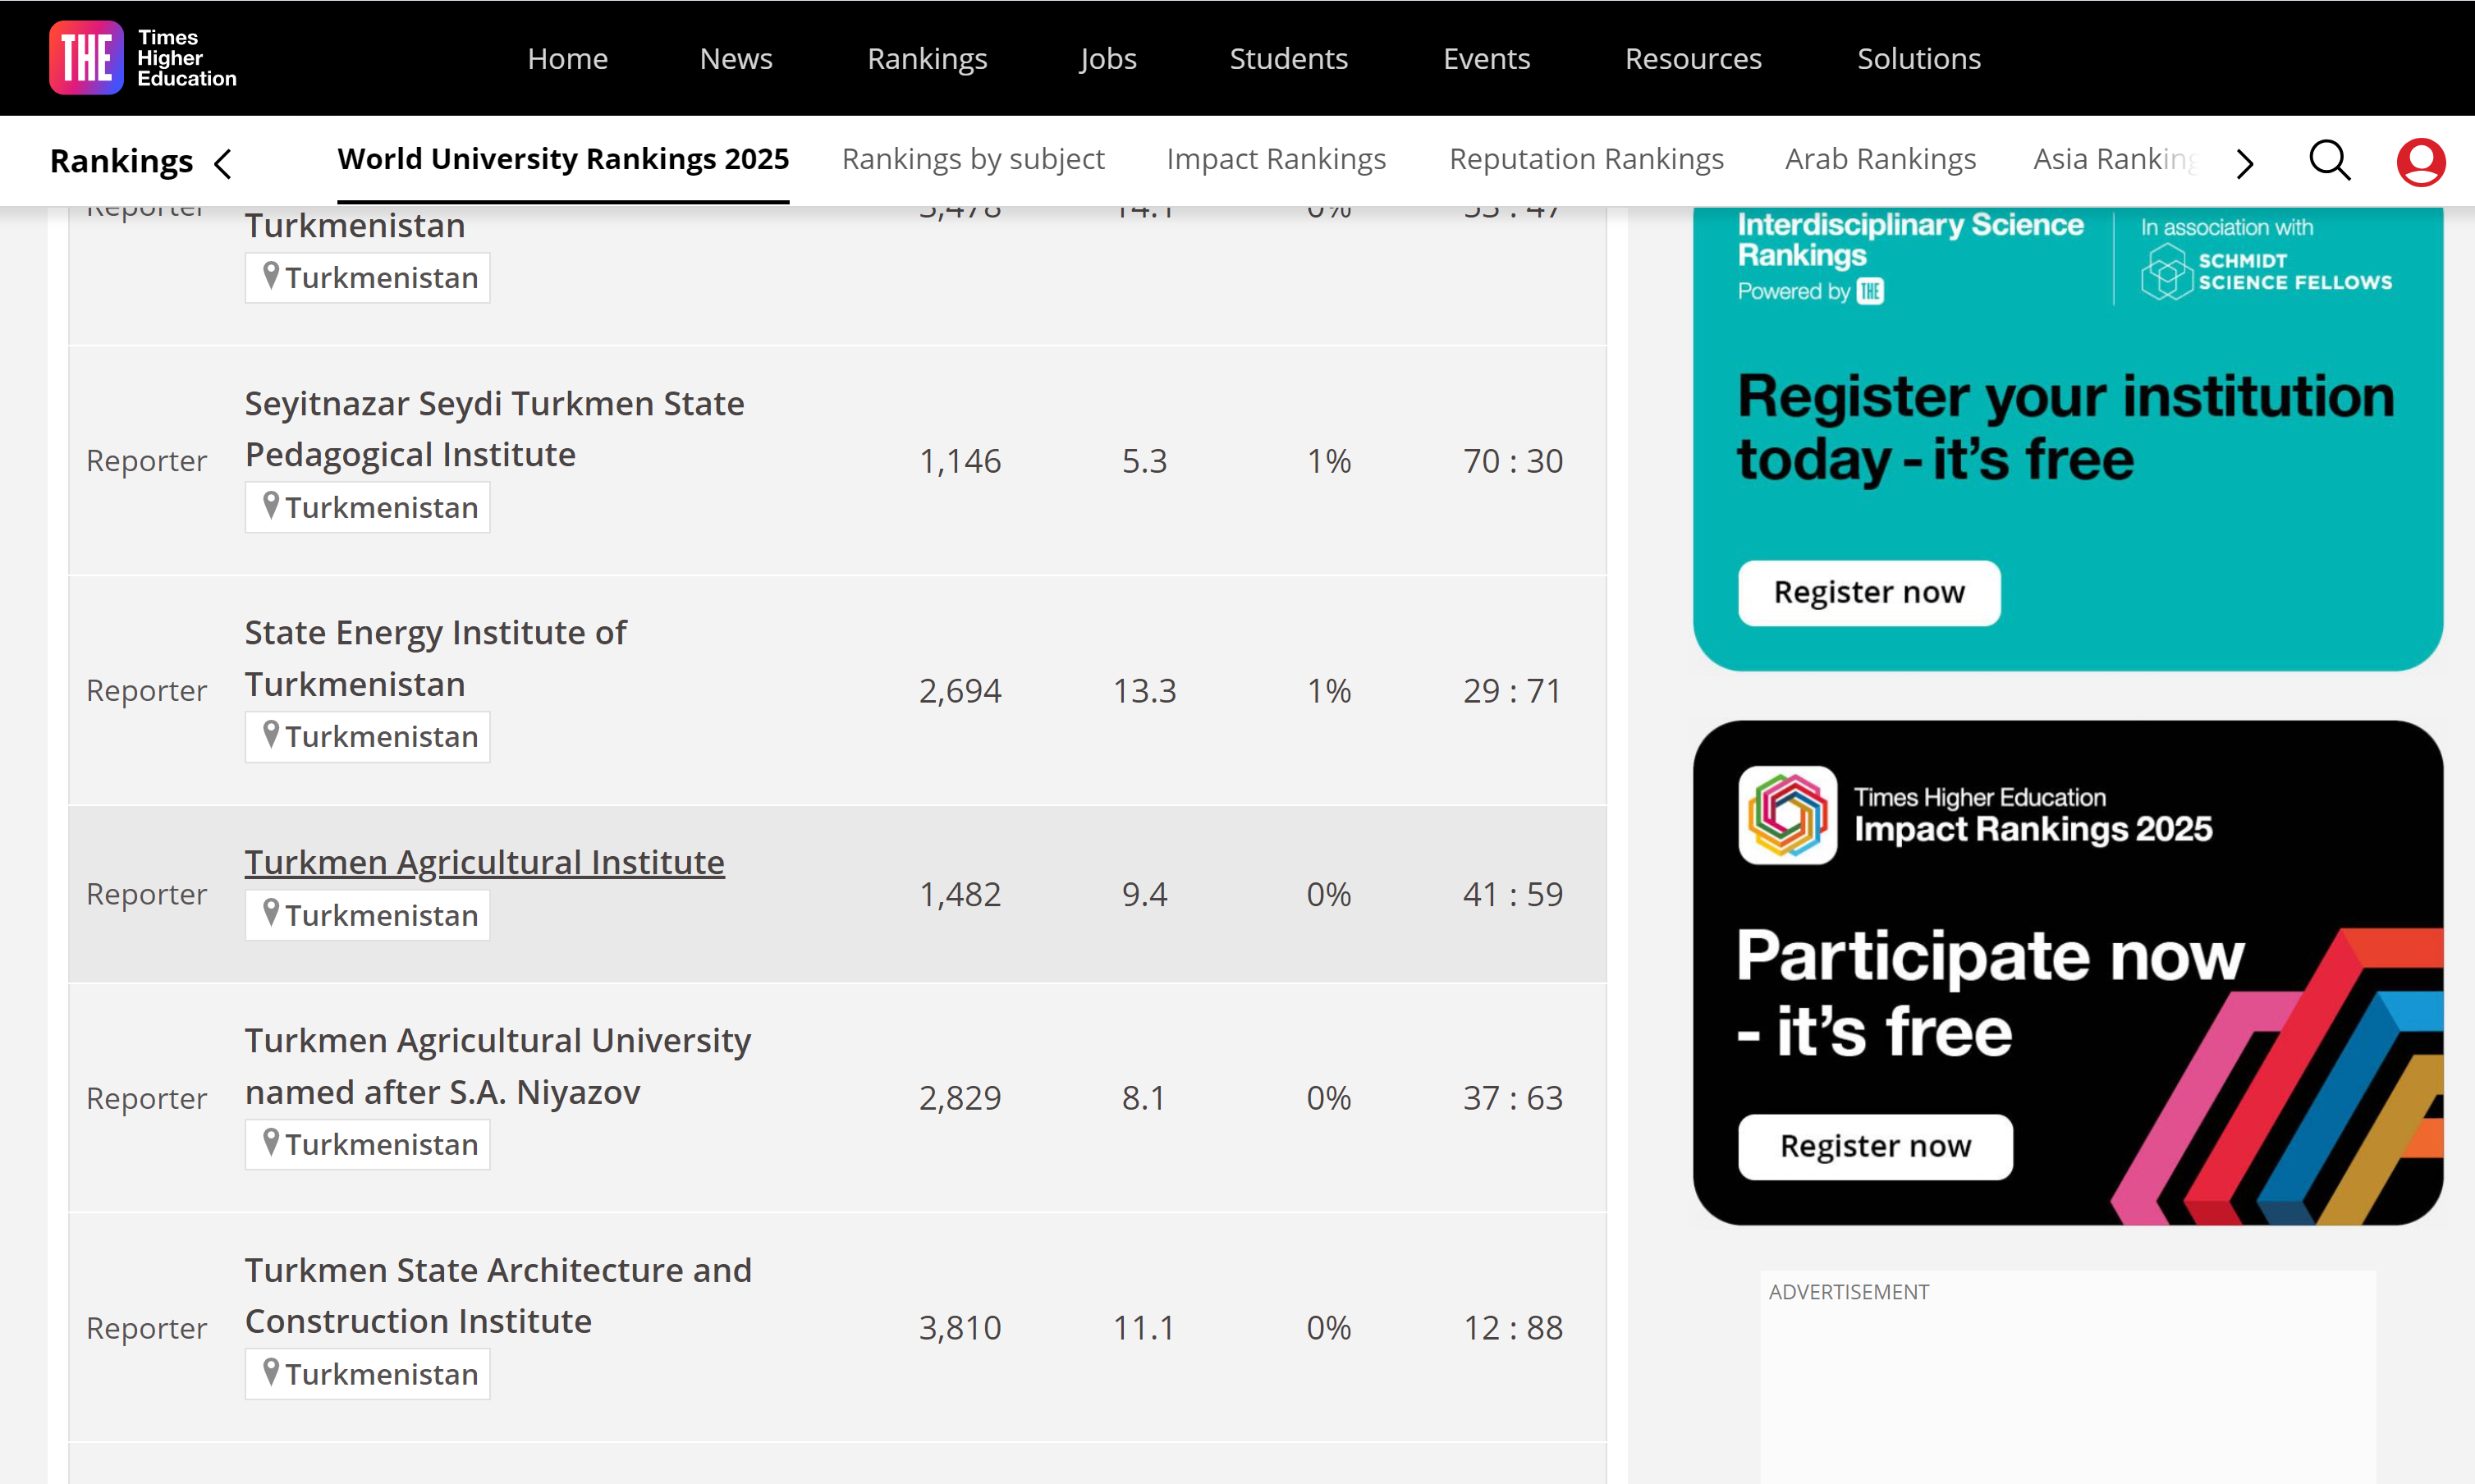Click the Rankings section heading
Screen dimensions: 2475x1484
(x=121, y=161)
